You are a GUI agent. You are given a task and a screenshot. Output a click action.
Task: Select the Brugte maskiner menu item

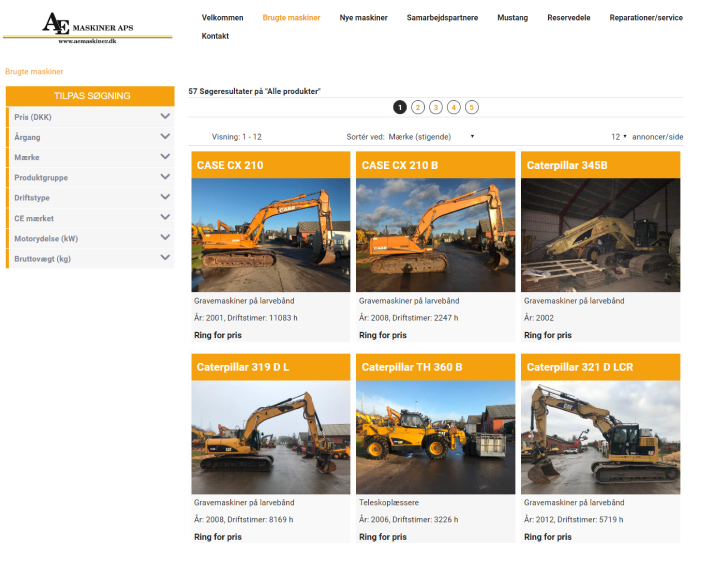click(x=291, y=17)
